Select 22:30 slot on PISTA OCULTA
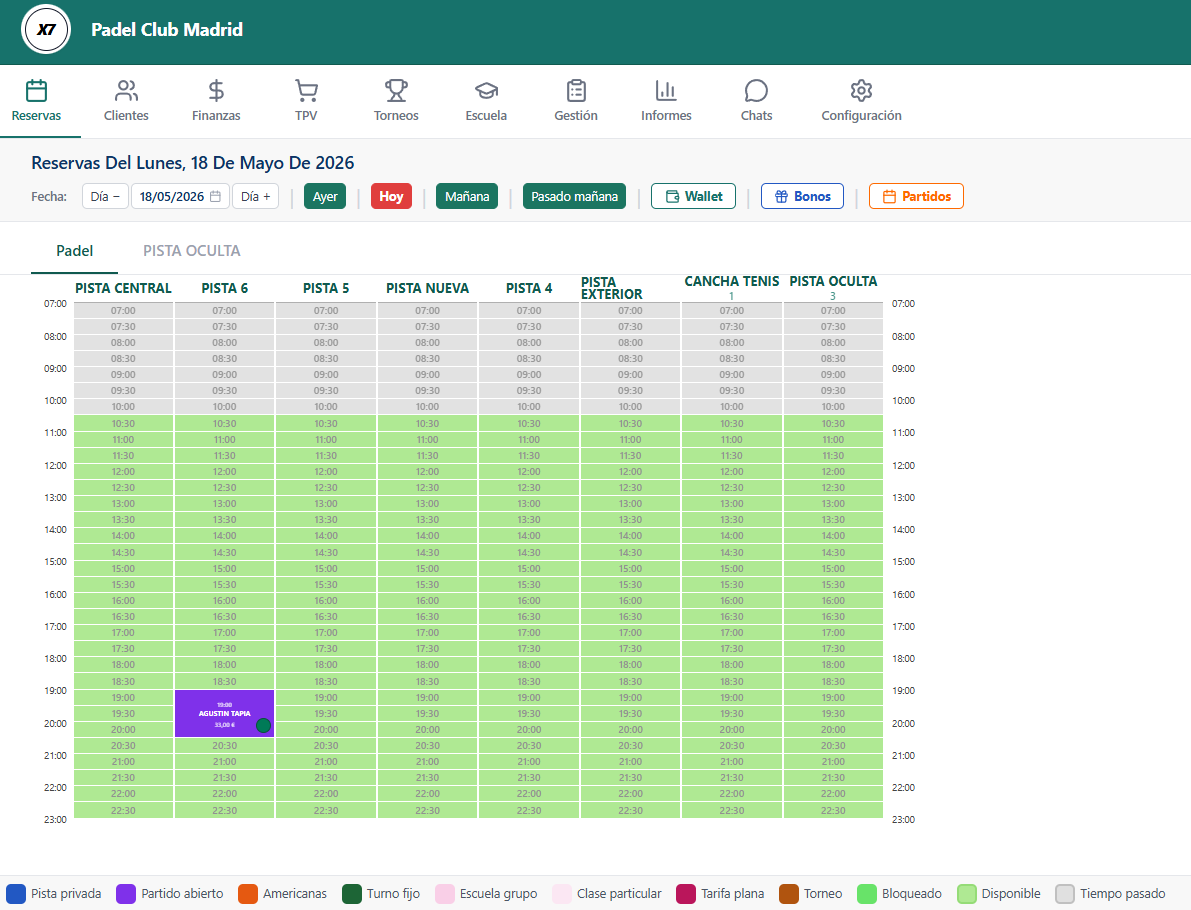Screen dimensions: 1191x910 (833, 810)
